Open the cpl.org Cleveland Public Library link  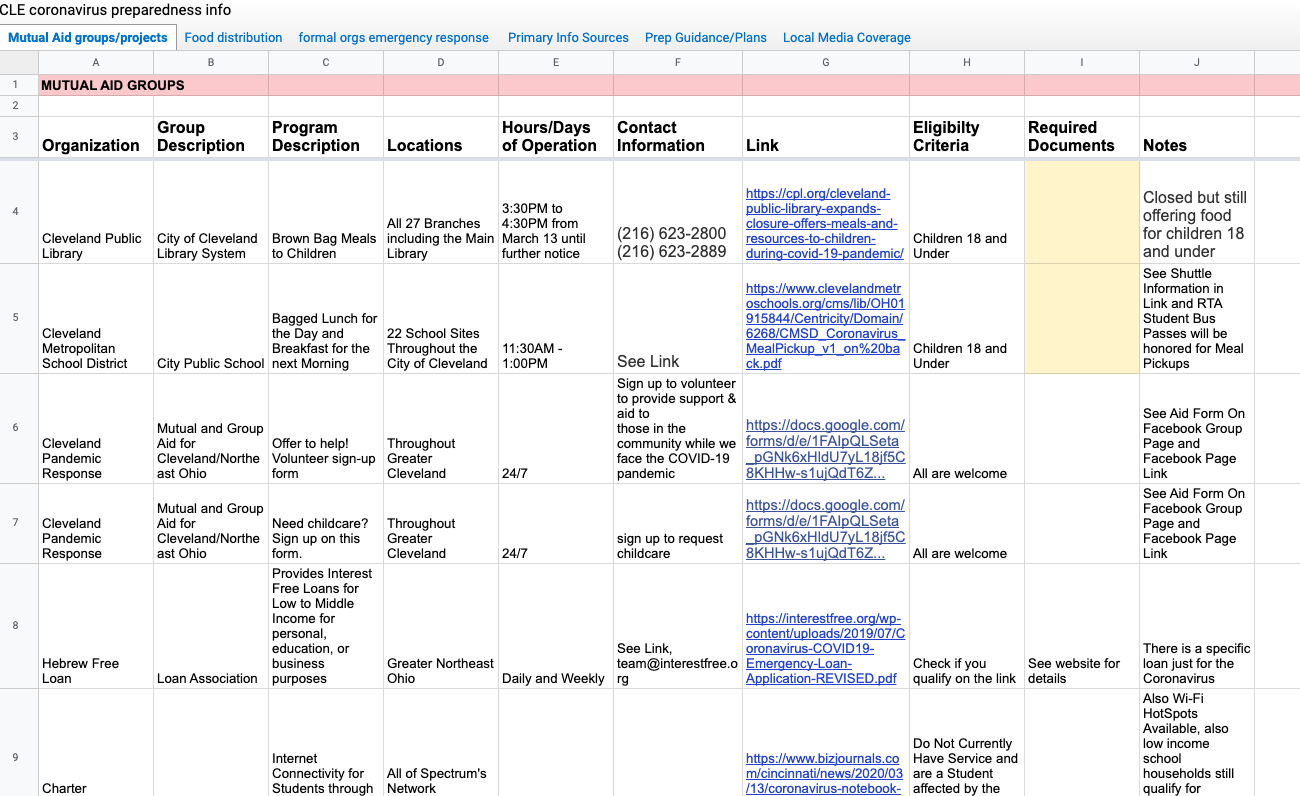(x=825, y=223)
